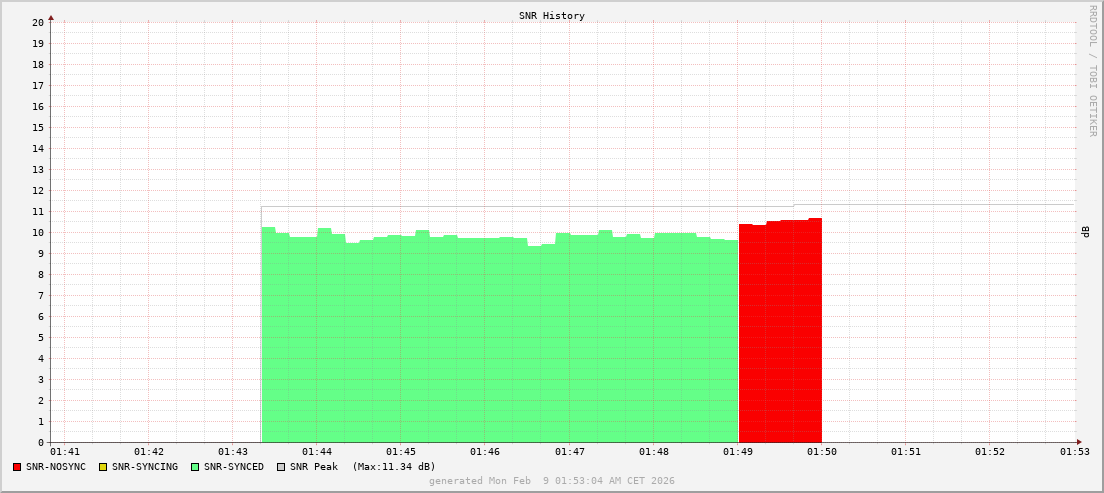Click the 01:52 time axis label
1104x493 pixels.
pos(991,452)
